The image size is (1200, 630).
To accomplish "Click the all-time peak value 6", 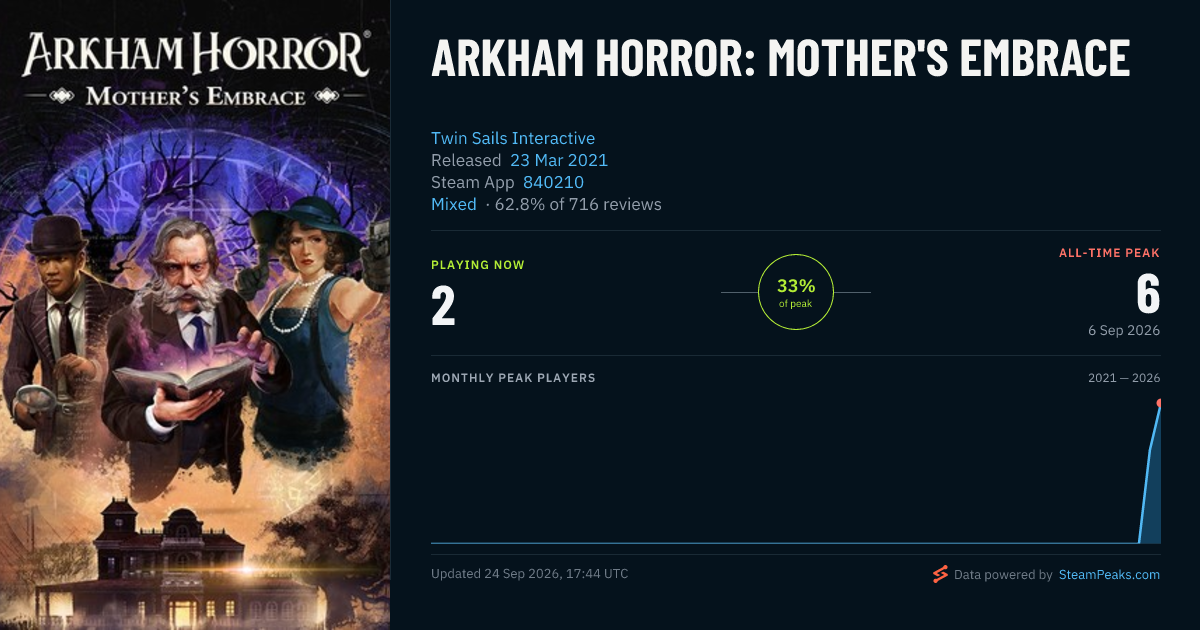I will point(1148,295).
